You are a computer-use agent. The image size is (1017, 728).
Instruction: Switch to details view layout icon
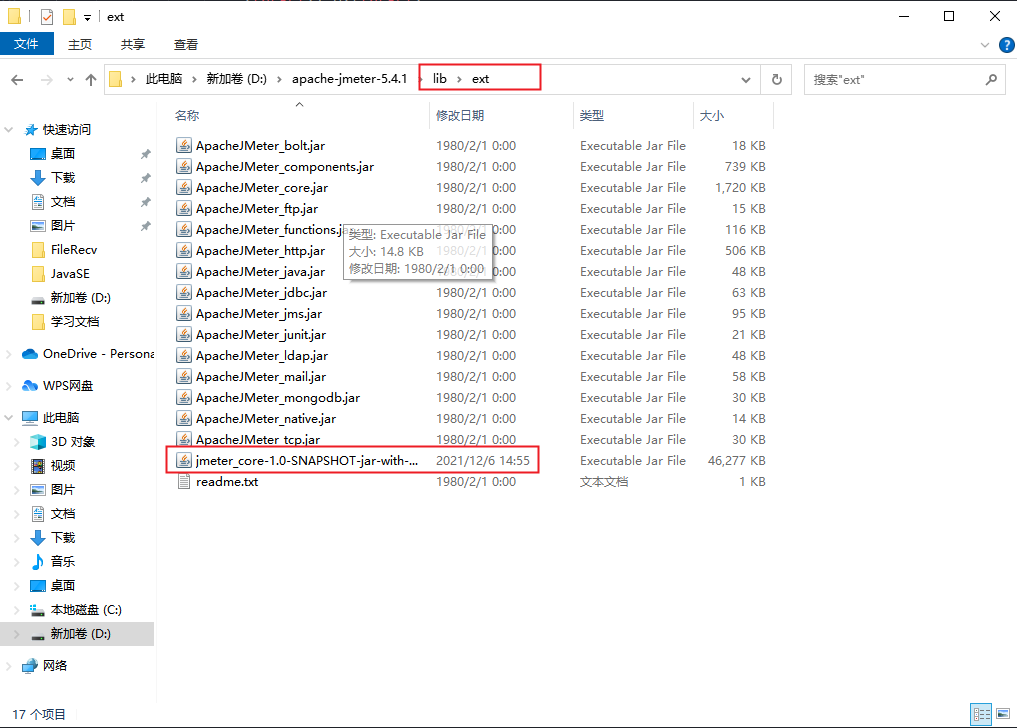coord(981,714)
